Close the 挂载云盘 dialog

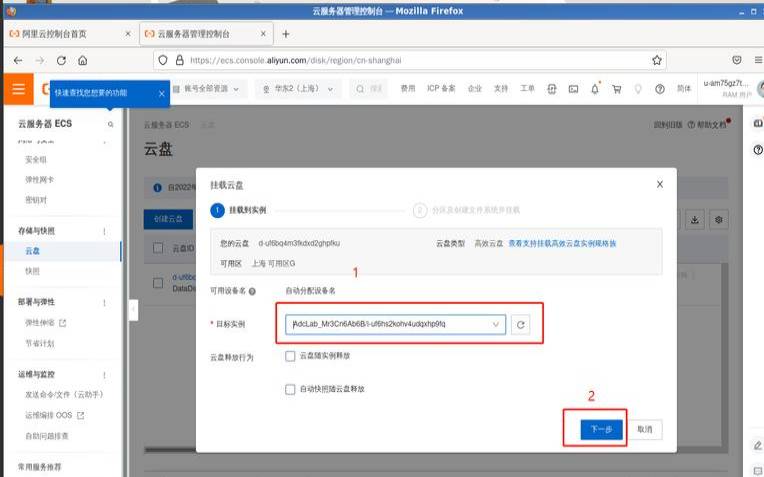click(x=660, y=184)
